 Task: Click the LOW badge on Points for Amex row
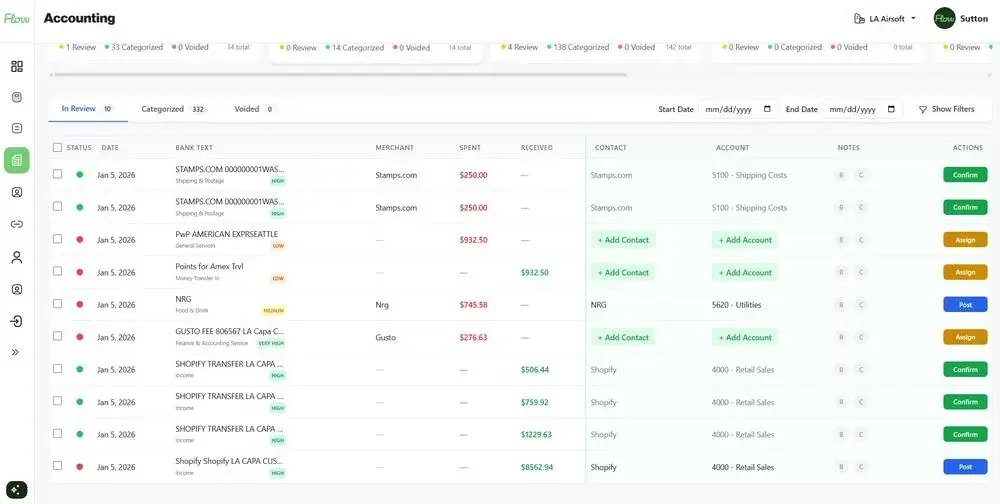tap(278, 278)
